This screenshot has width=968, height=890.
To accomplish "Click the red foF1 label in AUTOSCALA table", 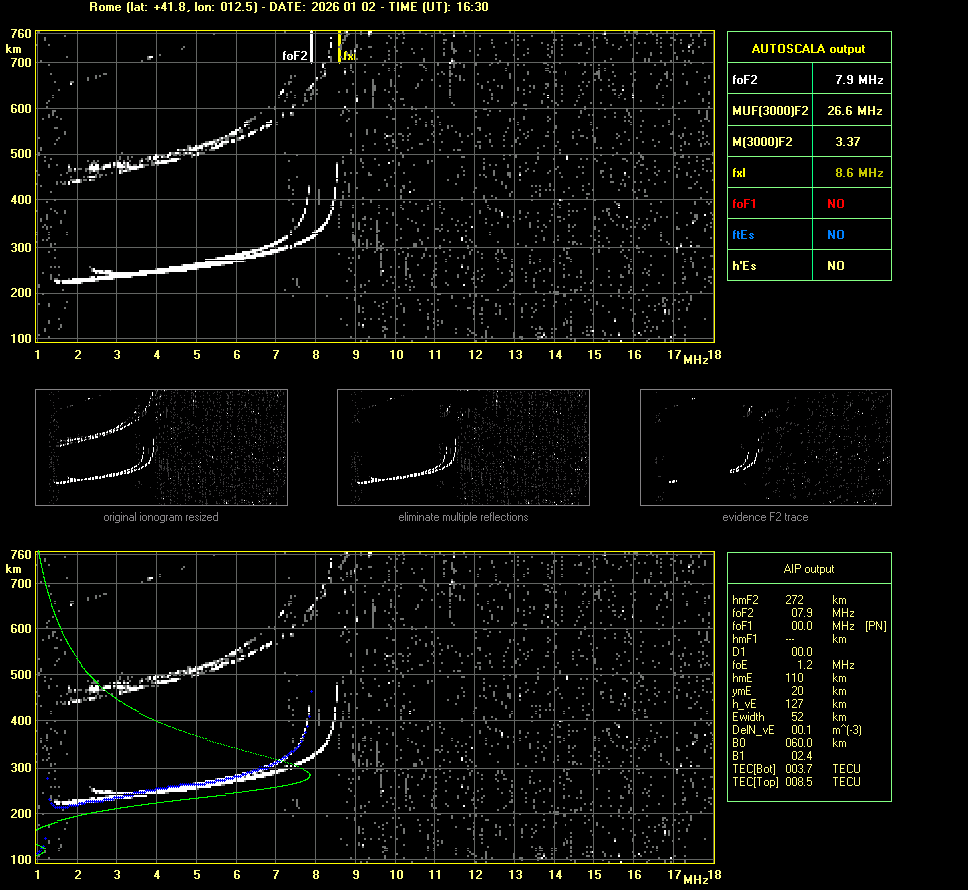I will tap(744, 203).
